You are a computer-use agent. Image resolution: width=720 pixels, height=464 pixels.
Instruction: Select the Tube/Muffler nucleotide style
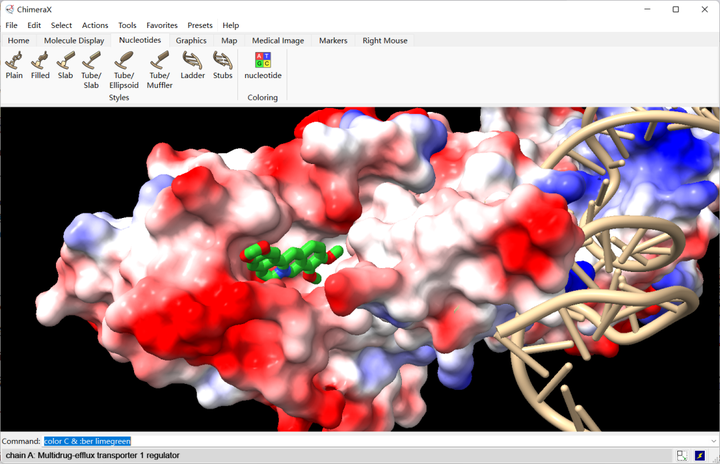[x=159, y=70]
